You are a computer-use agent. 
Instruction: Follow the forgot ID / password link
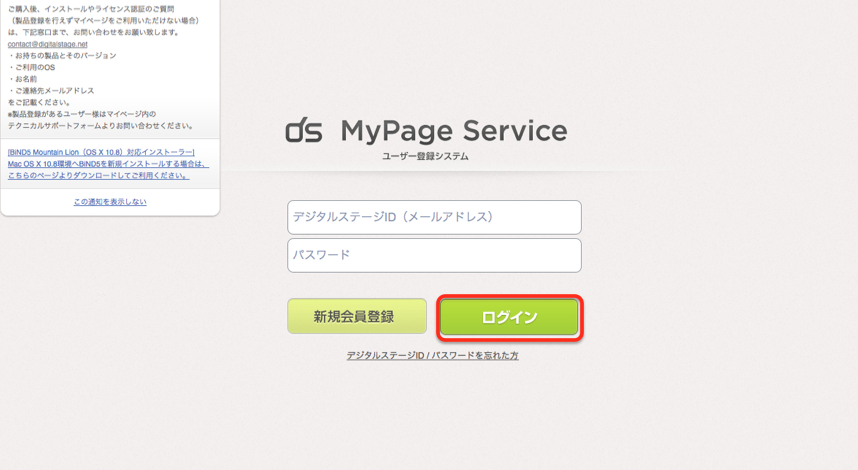pyautogui.click(x=432, y=356)
